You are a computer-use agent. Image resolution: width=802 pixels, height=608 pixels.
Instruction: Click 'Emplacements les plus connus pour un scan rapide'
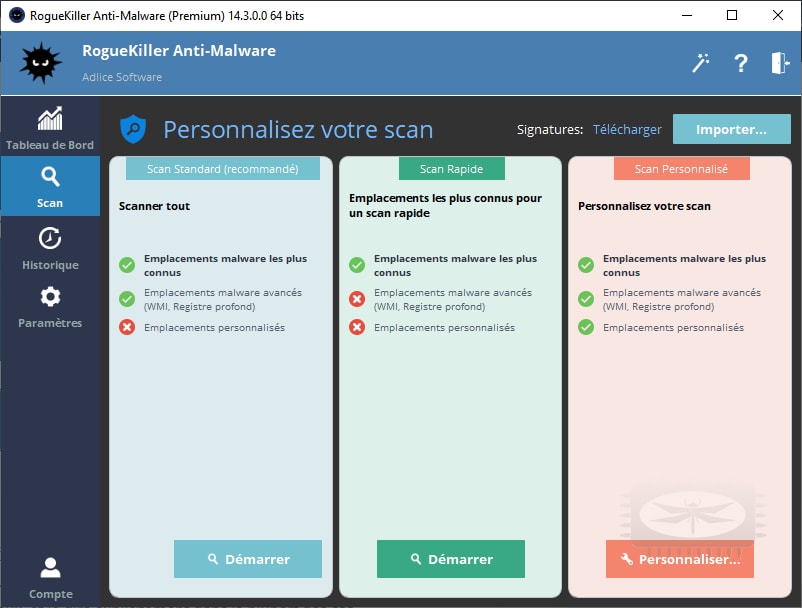point(445,206)
